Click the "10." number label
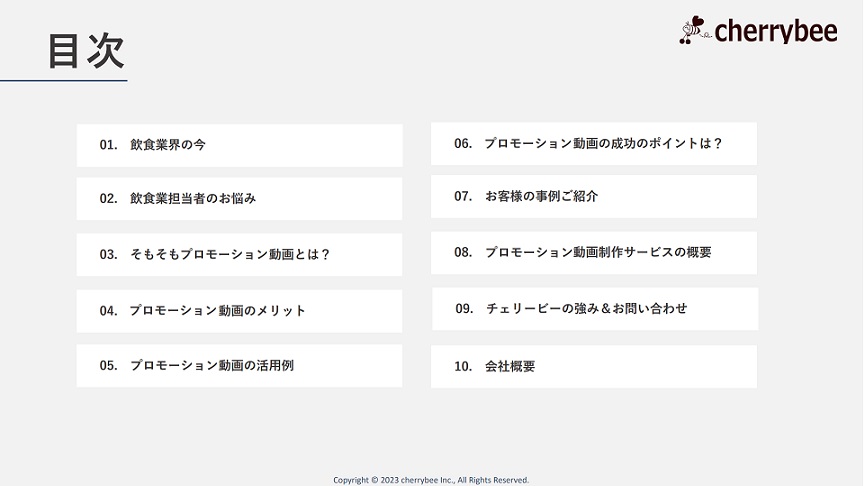 [463, 367]
